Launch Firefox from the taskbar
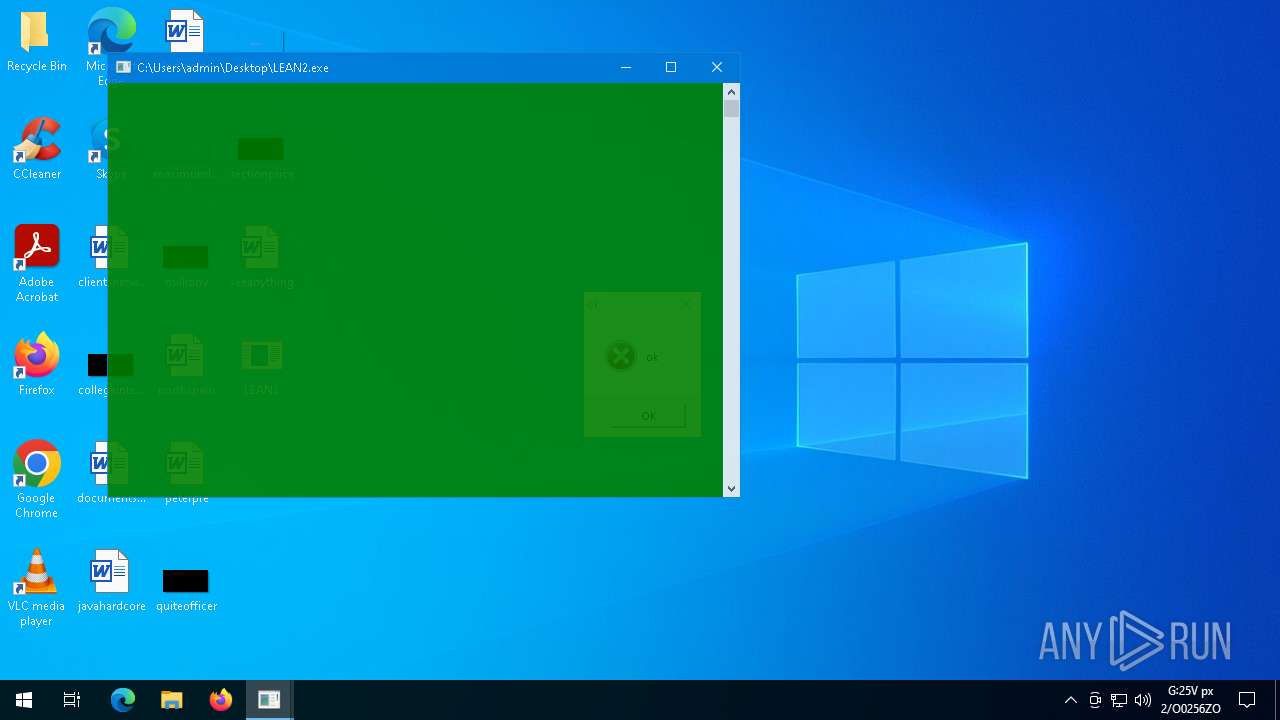The image size is (1280, 720). [220, 700]
